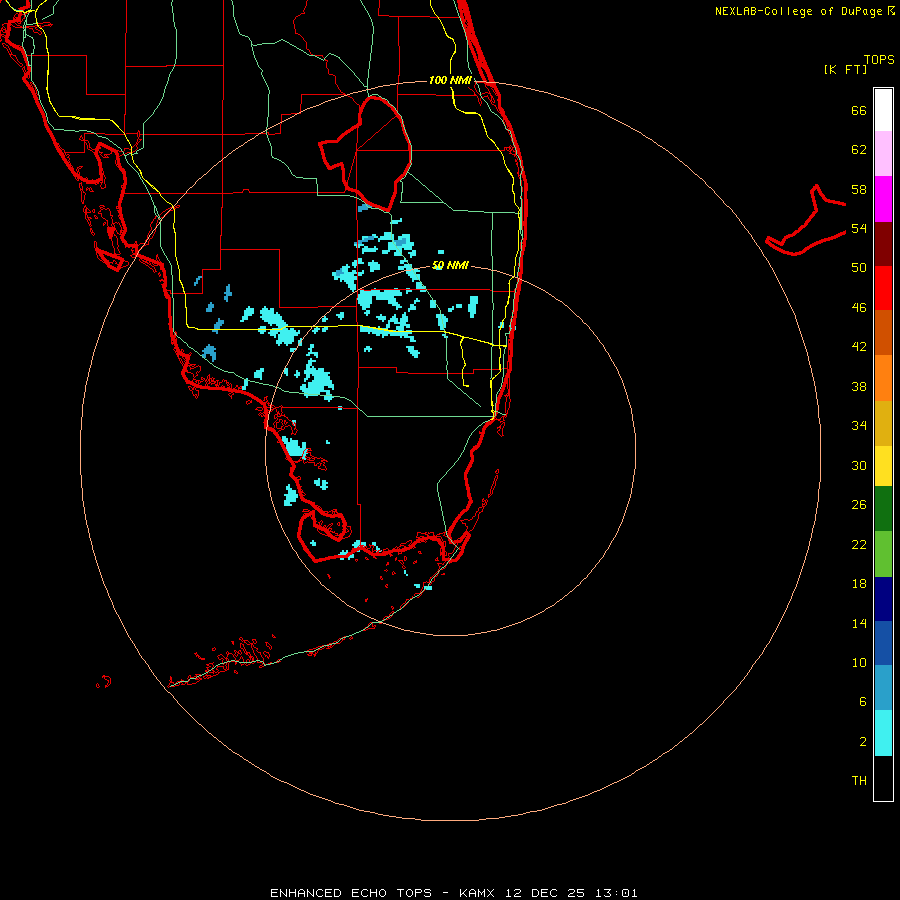Click the TH label on the scale

pyautogui.click(x=859, y=781)
